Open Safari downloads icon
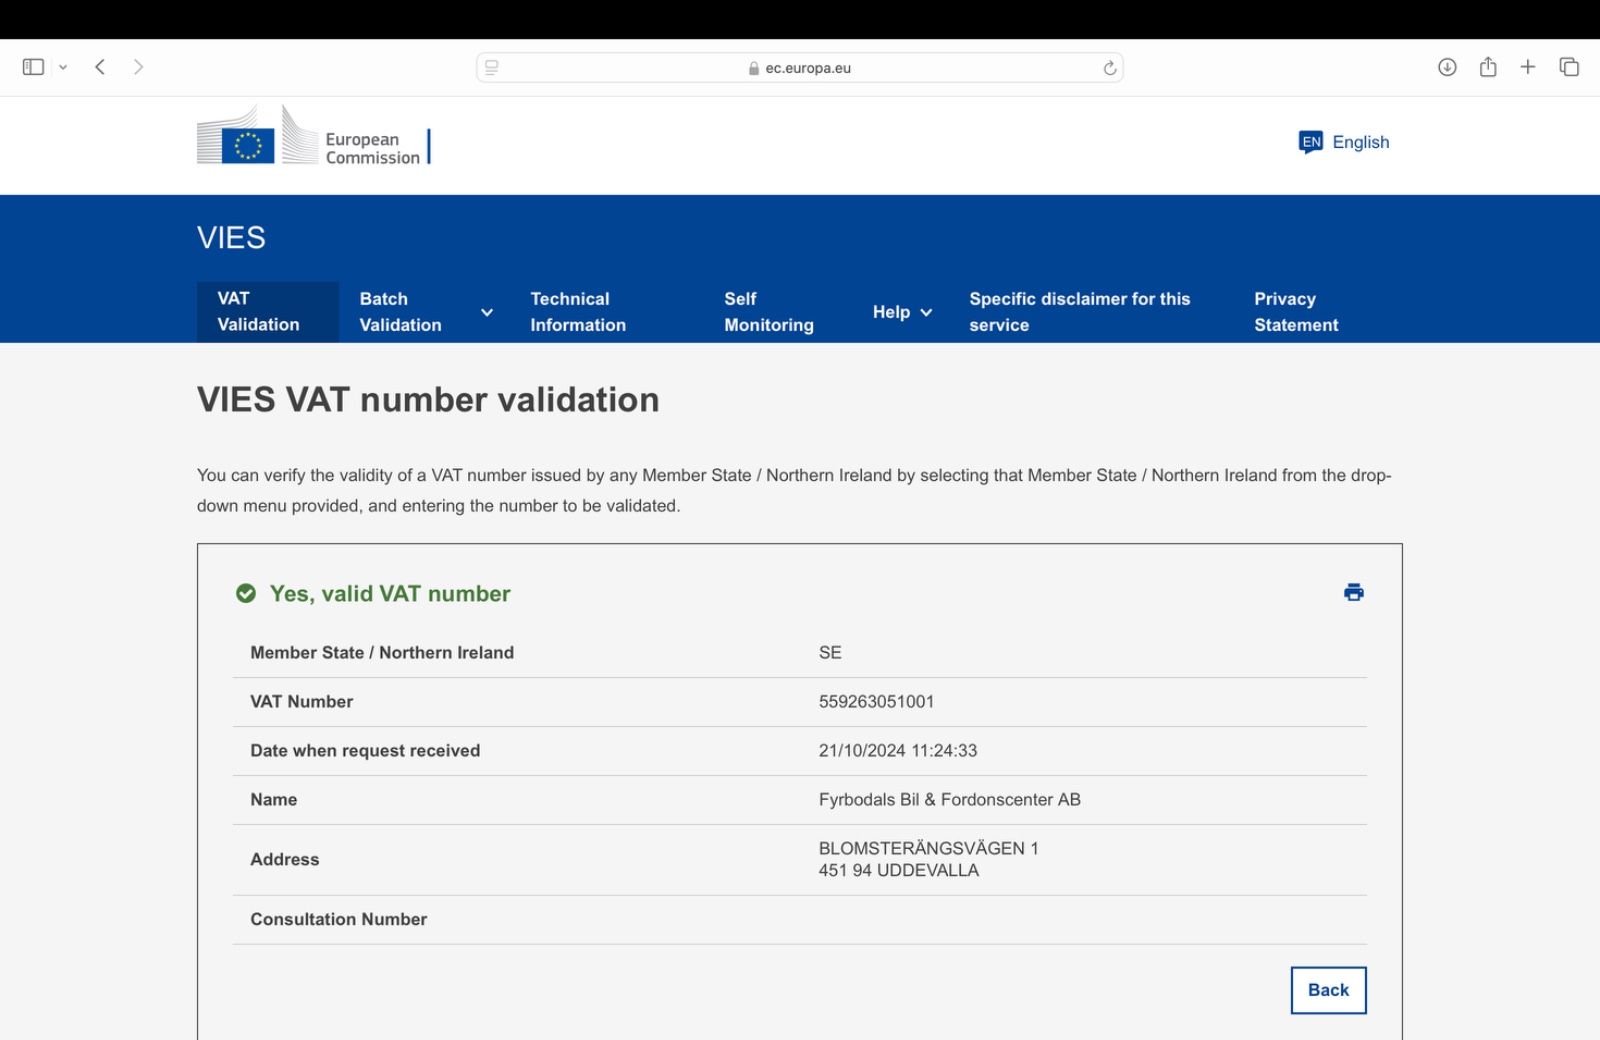The height and width of the screenshot is (1040, 1600). (1446, 67)
